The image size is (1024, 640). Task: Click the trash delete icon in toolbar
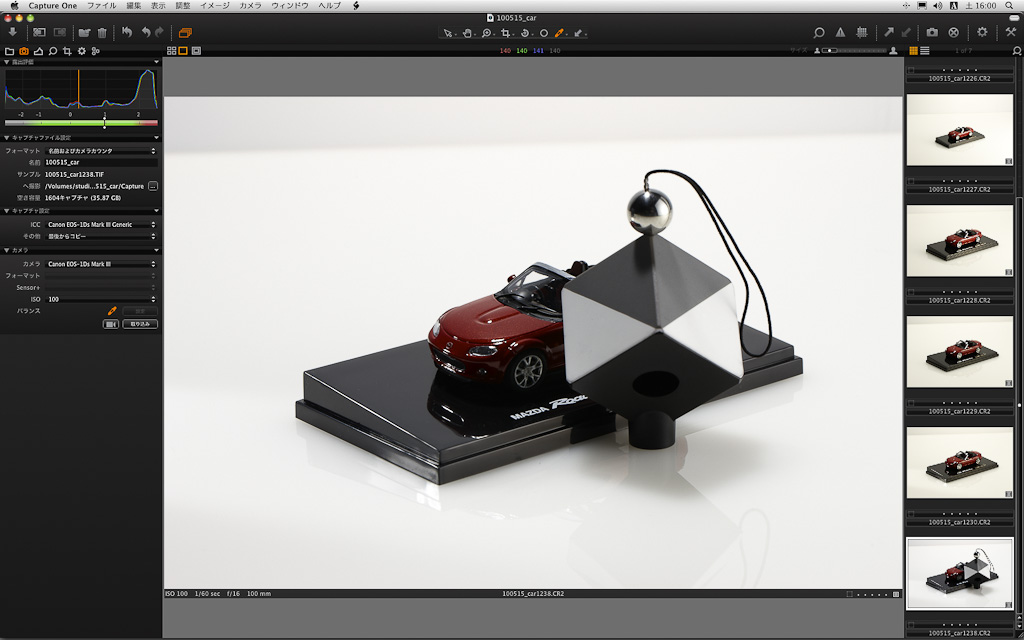pyautogui.click(x=102, y=32)
